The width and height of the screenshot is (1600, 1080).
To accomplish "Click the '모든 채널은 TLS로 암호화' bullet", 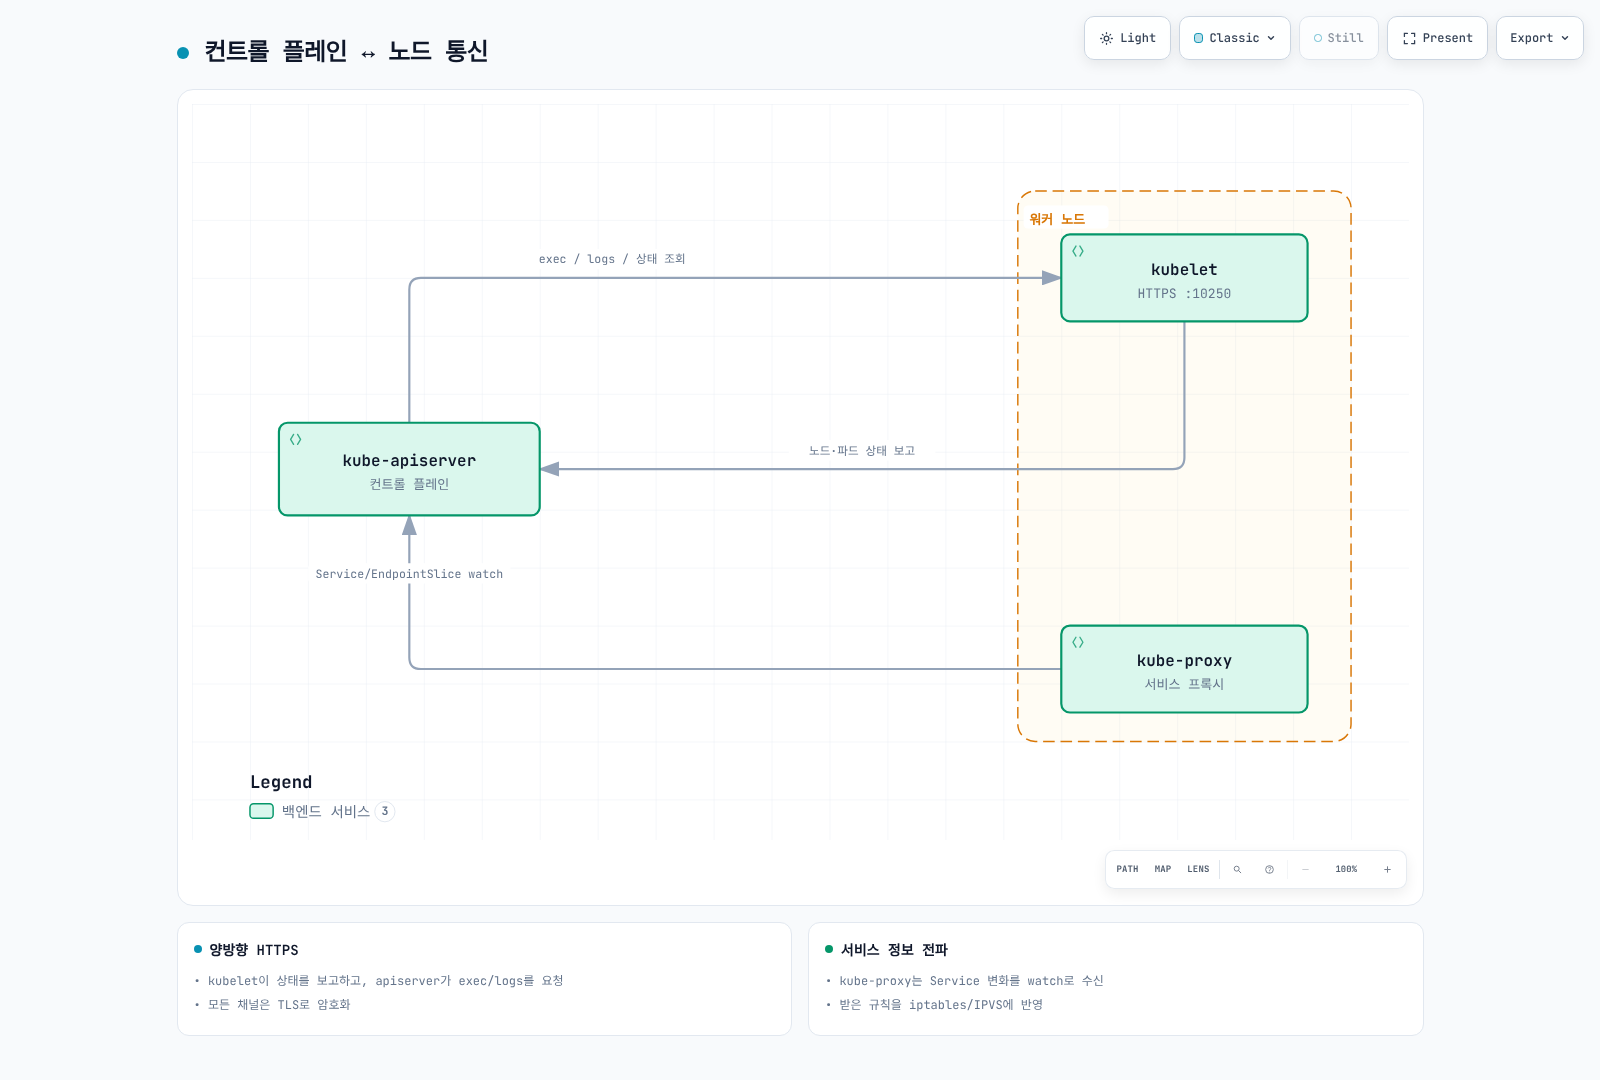I will click(279, 1005).
